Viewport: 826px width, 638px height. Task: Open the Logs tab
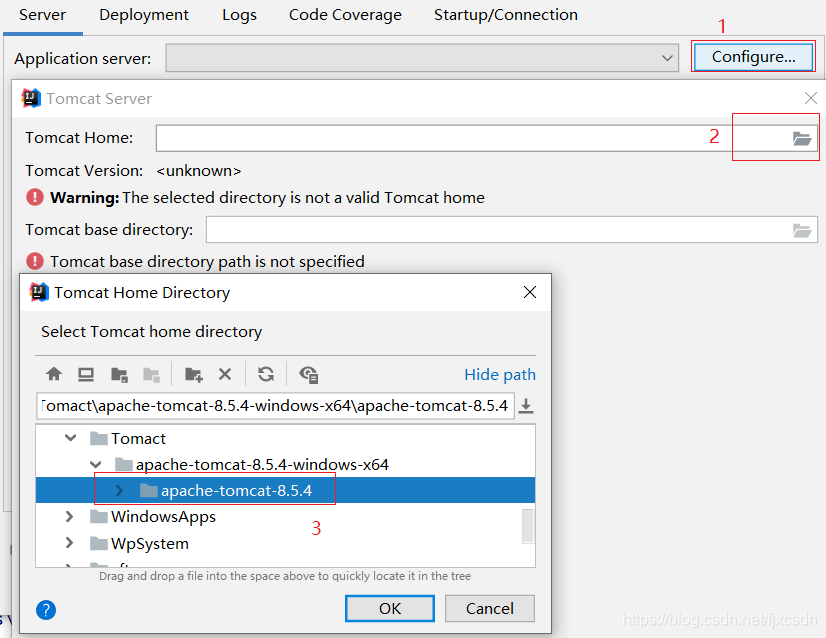click(x=239, y=15)
